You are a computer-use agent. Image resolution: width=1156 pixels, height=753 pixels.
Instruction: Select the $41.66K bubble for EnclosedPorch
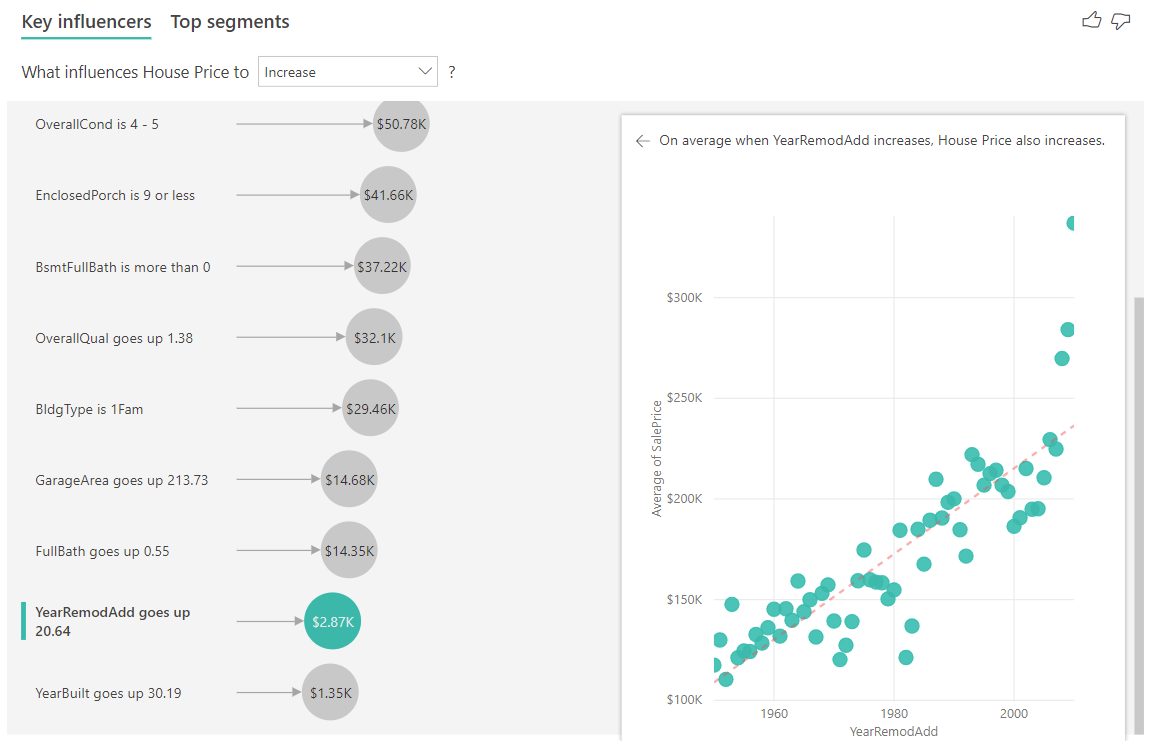pos(388,195)
